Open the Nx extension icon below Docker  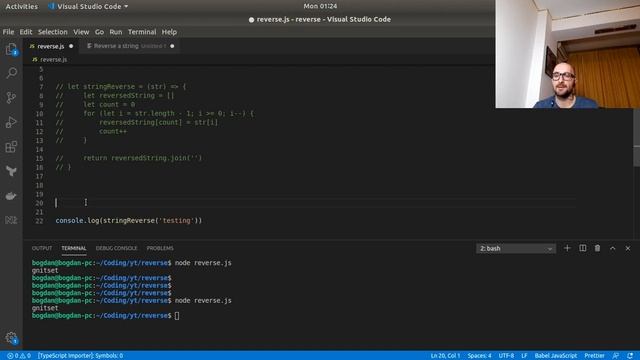[x=11, y=220]
